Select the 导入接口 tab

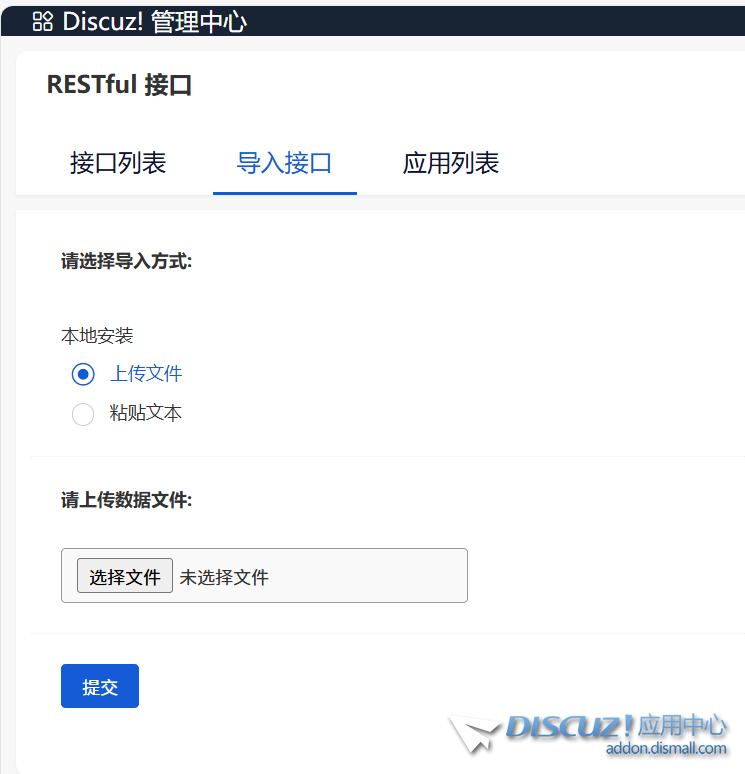(284, 163)
